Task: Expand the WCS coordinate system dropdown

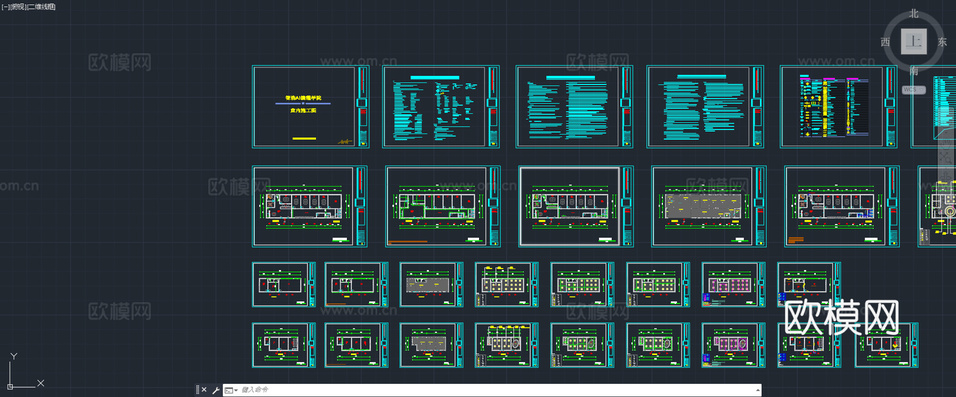Action: point(913,90)
